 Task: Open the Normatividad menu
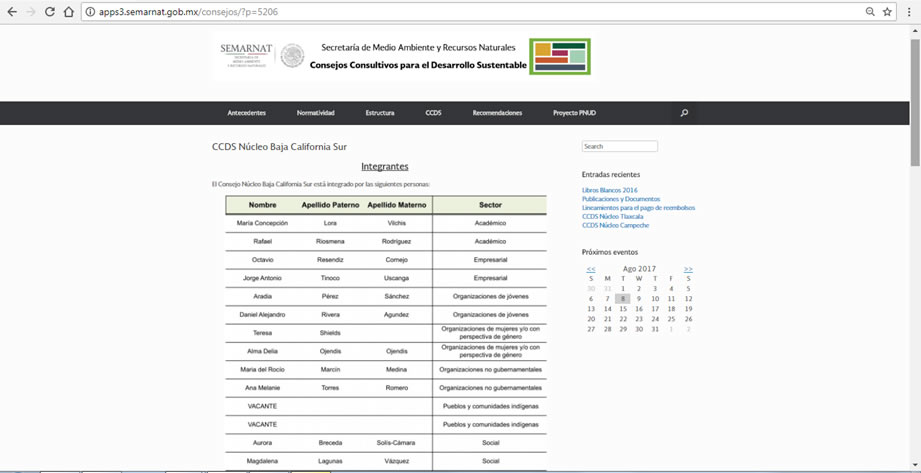point(316,113)
